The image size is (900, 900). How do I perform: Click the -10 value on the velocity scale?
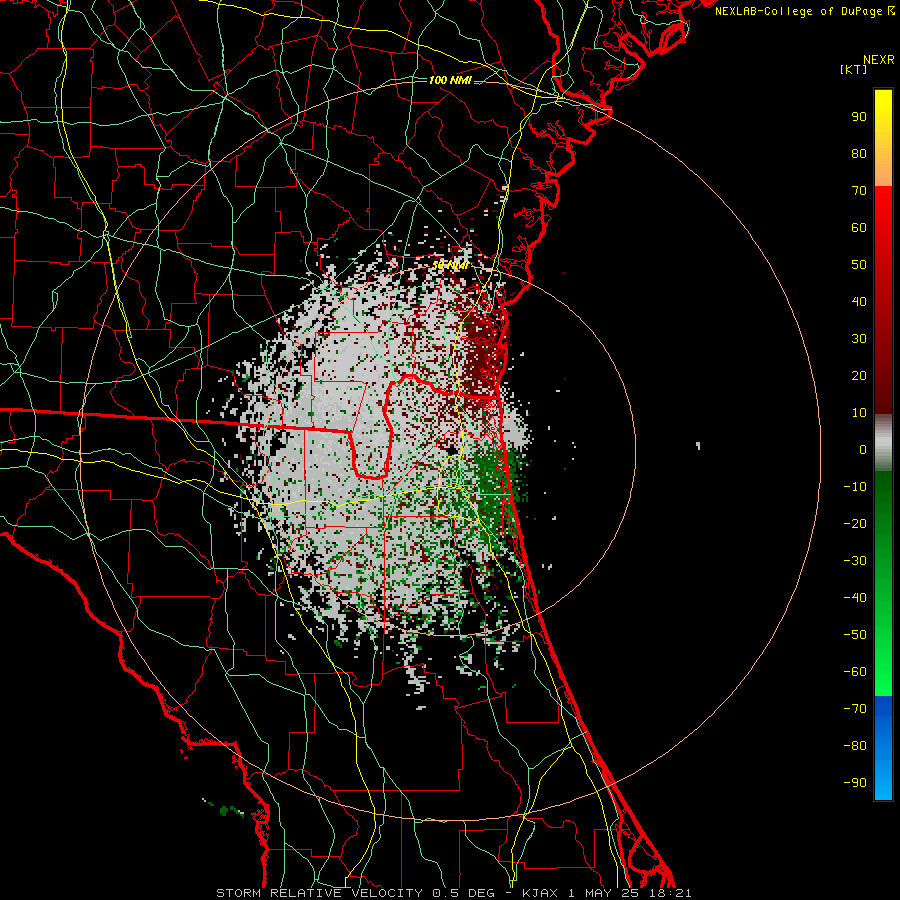coord(855,487)
